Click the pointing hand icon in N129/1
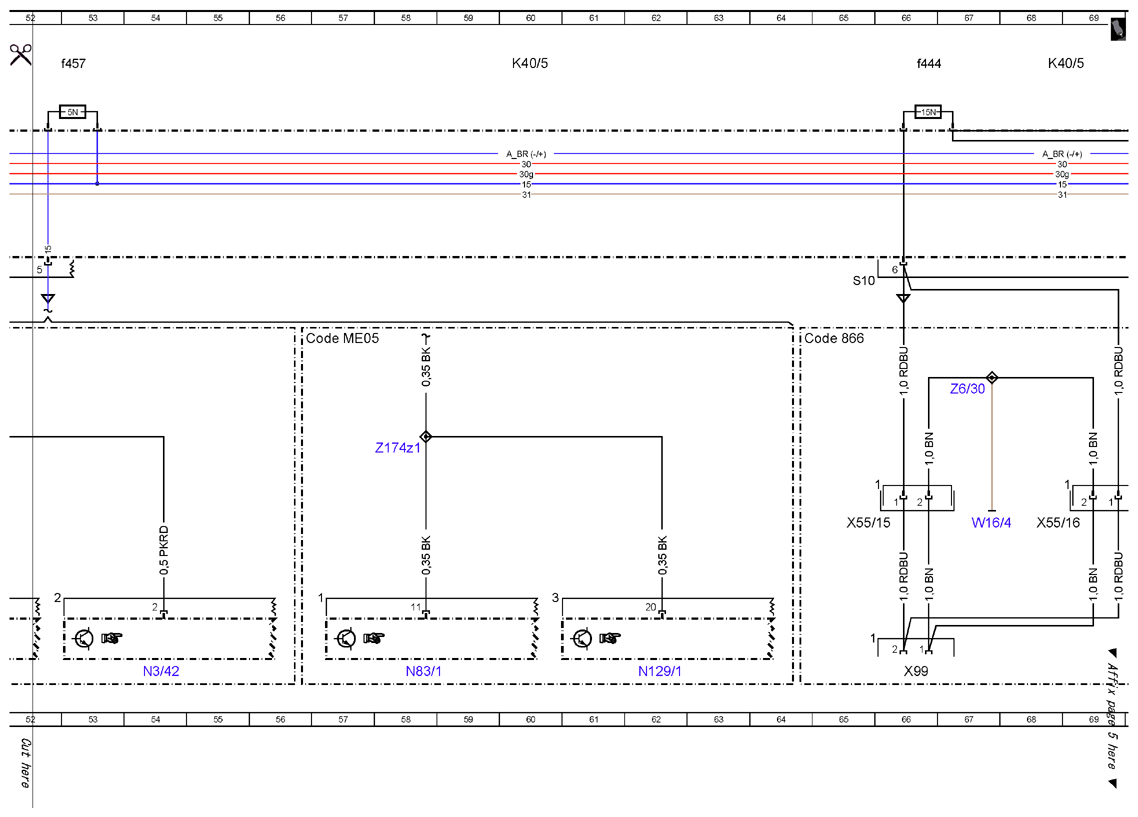The width and height of the screenshot is (1138, 817). coord(610,639)
